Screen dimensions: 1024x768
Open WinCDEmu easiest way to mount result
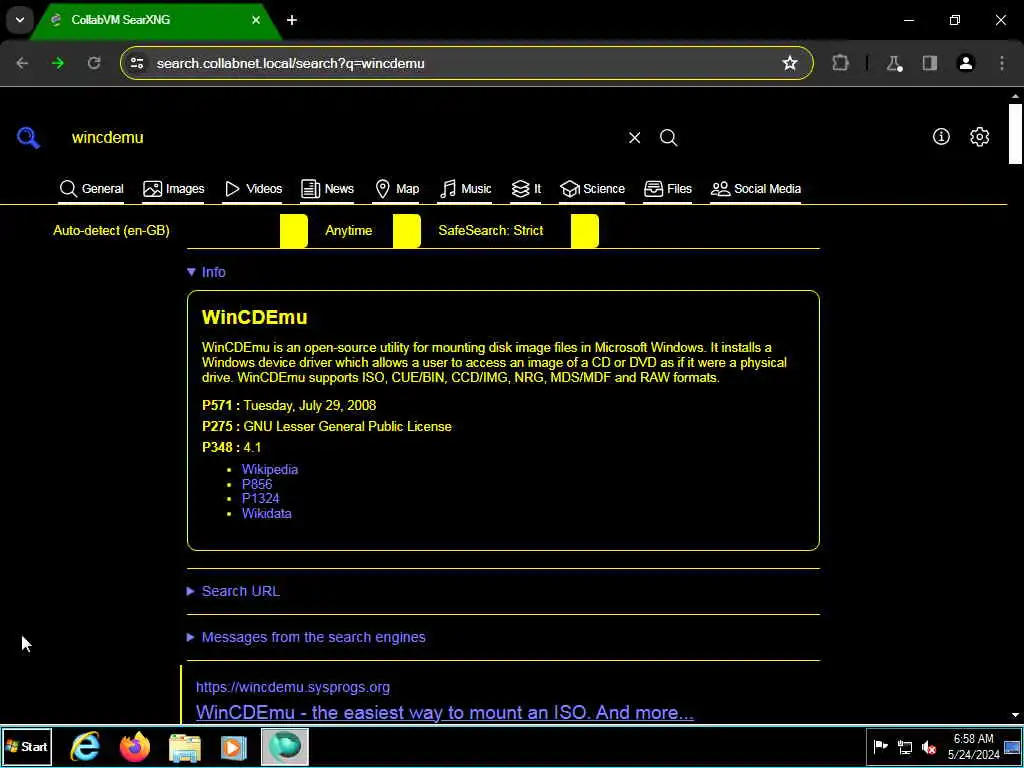pyautogui.click(x=445, y=712)
